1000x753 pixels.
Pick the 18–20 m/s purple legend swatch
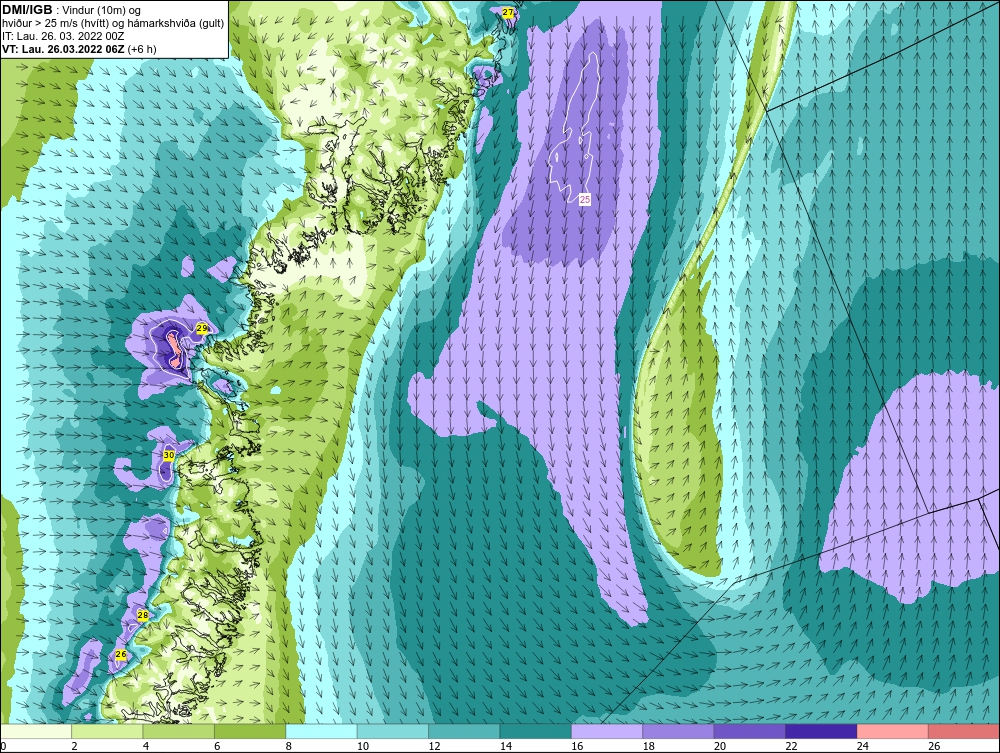coord(679,731)
